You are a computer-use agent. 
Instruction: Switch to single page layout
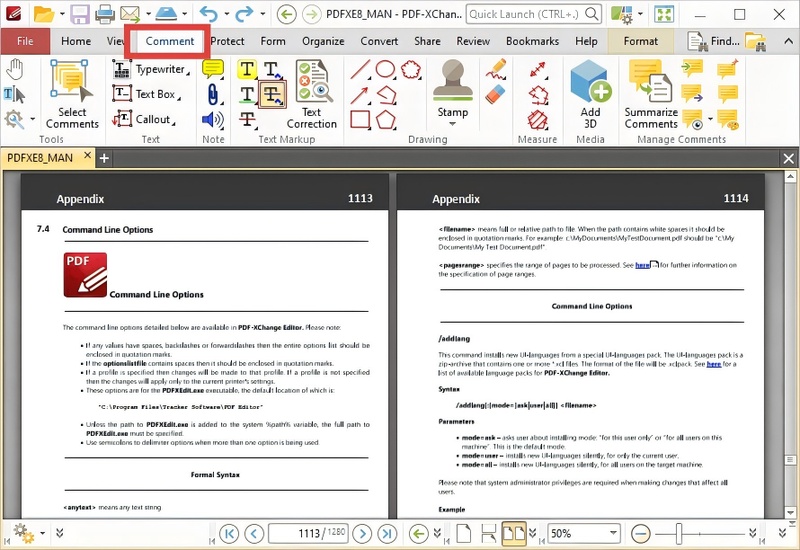pyautogui.click(x=463, y=534)
